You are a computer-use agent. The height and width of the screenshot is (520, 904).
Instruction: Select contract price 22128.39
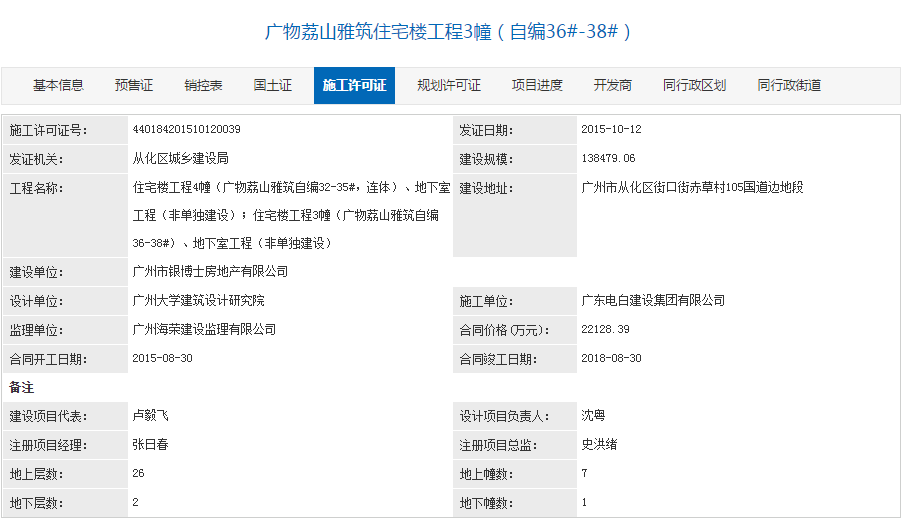[605, 329]
